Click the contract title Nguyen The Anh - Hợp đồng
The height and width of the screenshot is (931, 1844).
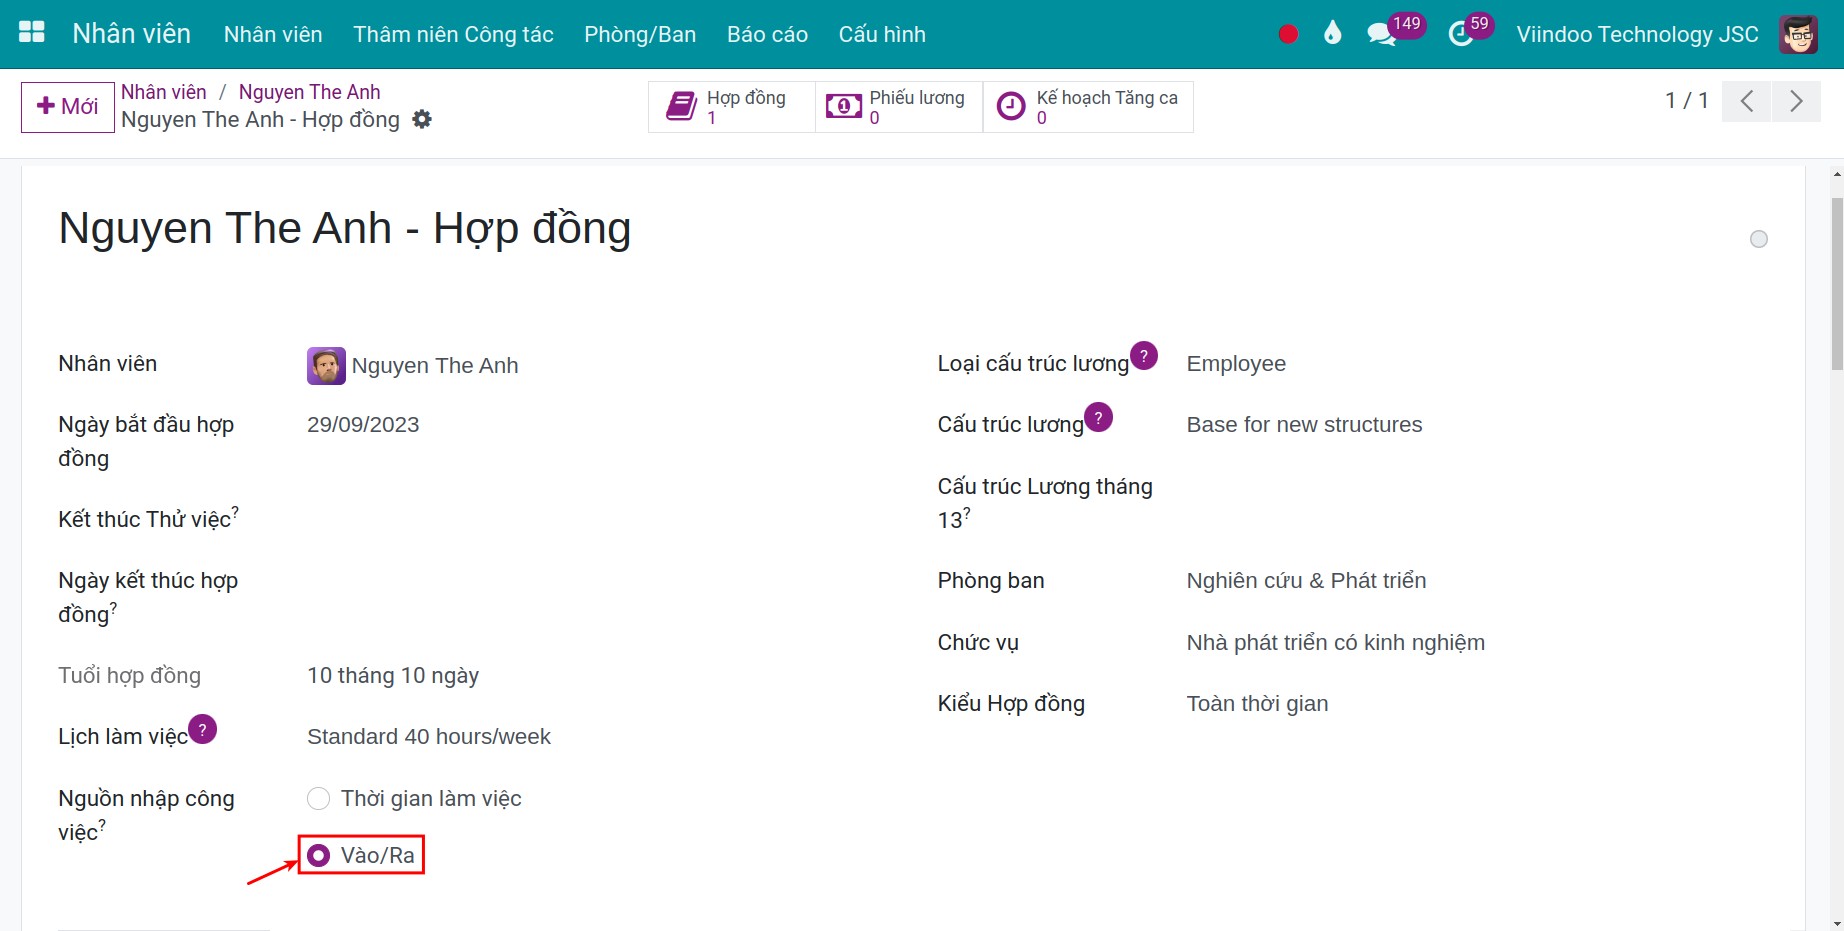click(x=345, y=229)
